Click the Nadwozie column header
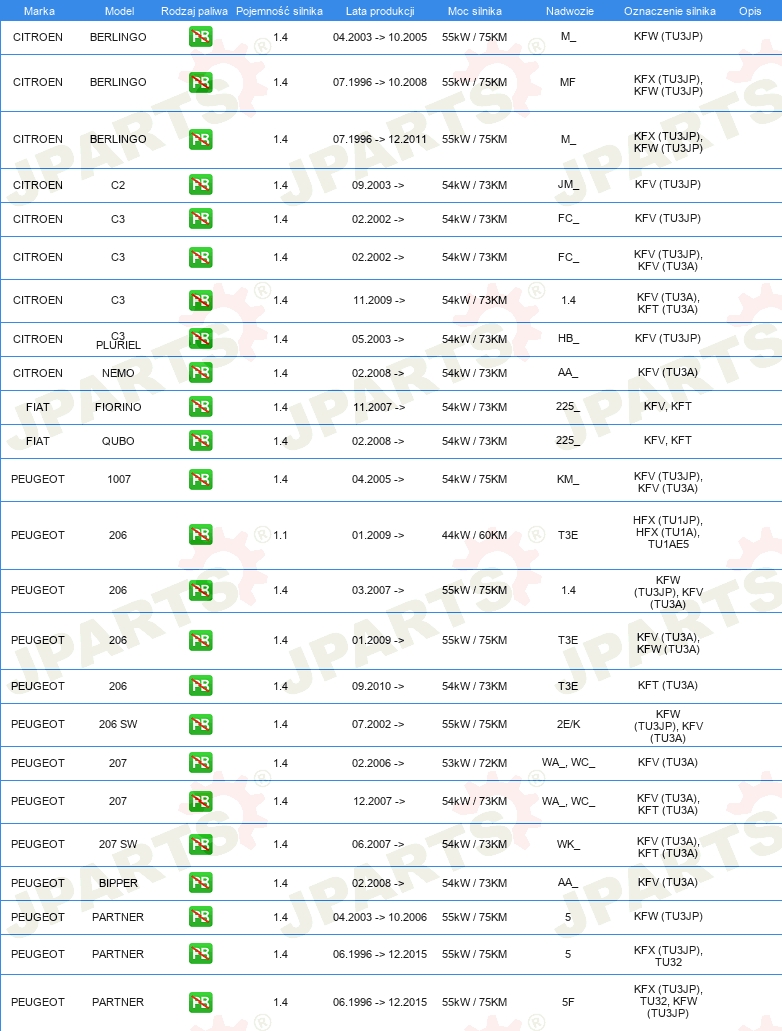 point(569,11)
